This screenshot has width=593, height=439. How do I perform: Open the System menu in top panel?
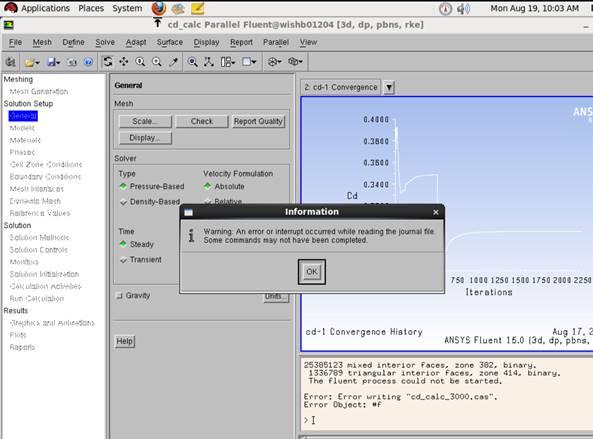(127, 8)
